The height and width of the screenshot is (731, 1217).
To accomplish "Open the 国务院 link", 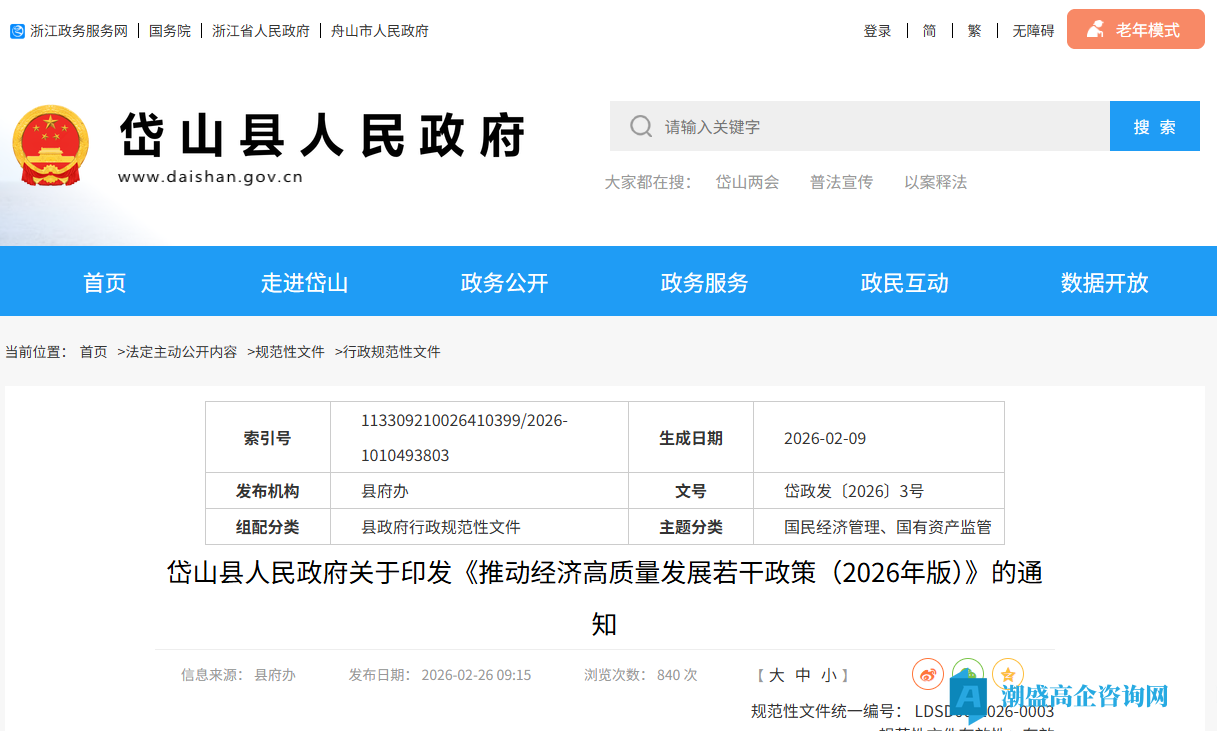I will (x=170, y=31).
